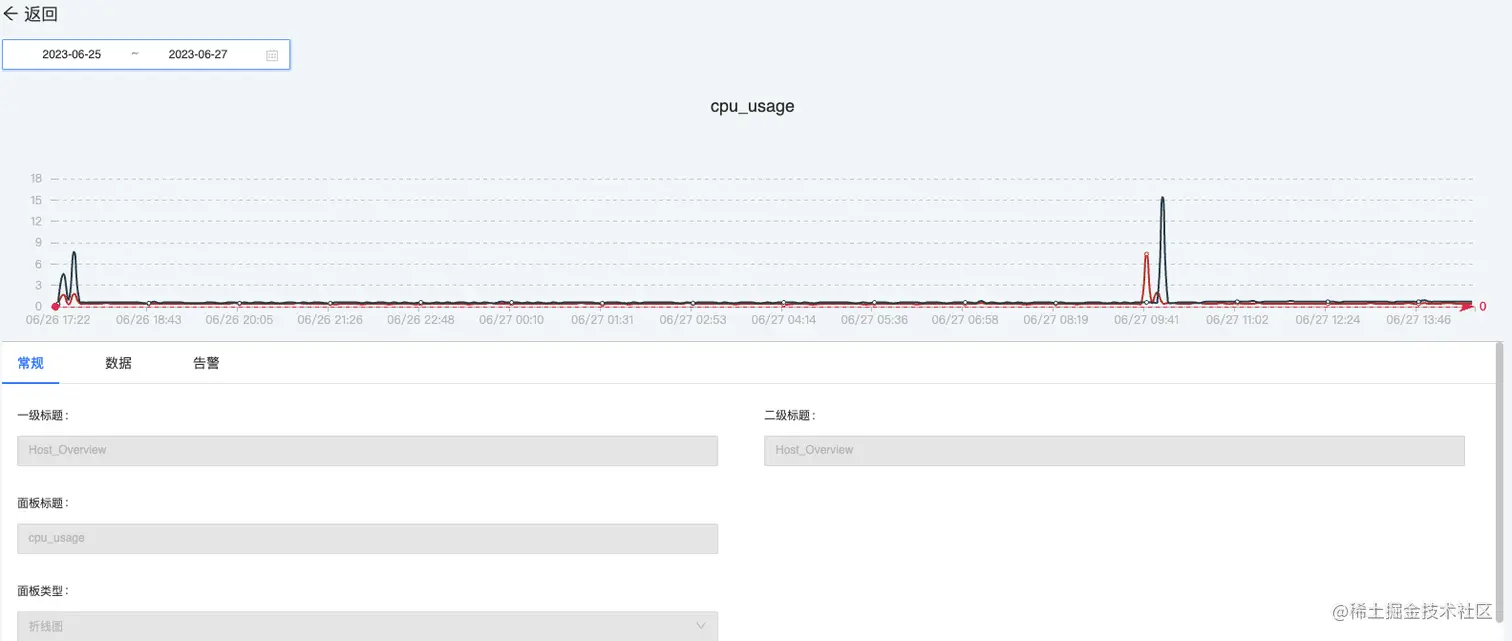Click x-axis label 06/27 11:02
This screenshot has width=1512, height=641.
tap(1236, 320)
